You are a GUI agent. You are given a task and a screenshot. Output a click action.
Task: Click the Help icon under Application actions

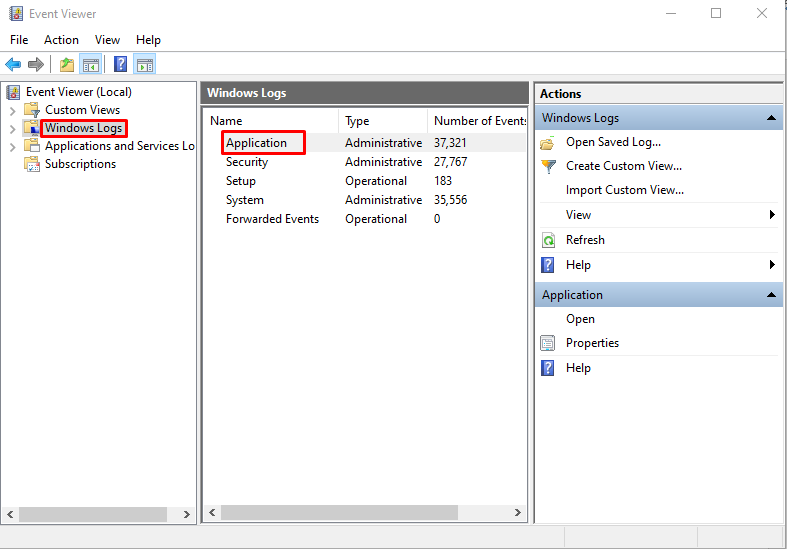click(548, 368)
